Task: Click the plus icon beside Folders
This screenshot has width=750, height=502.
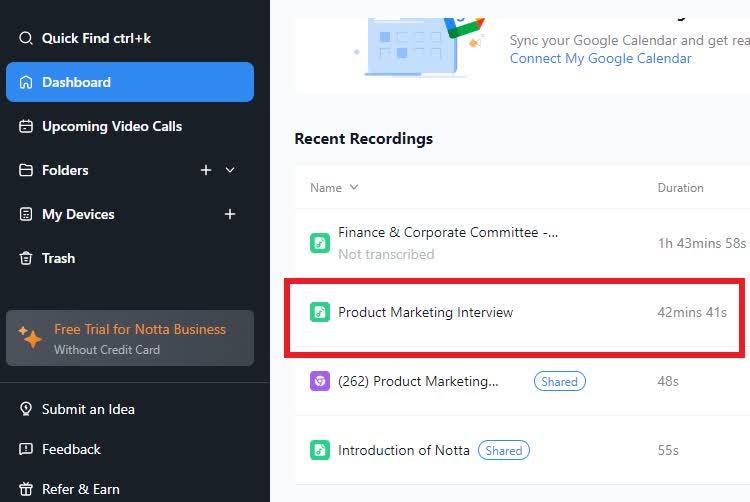Action: [x=206, y=170]
